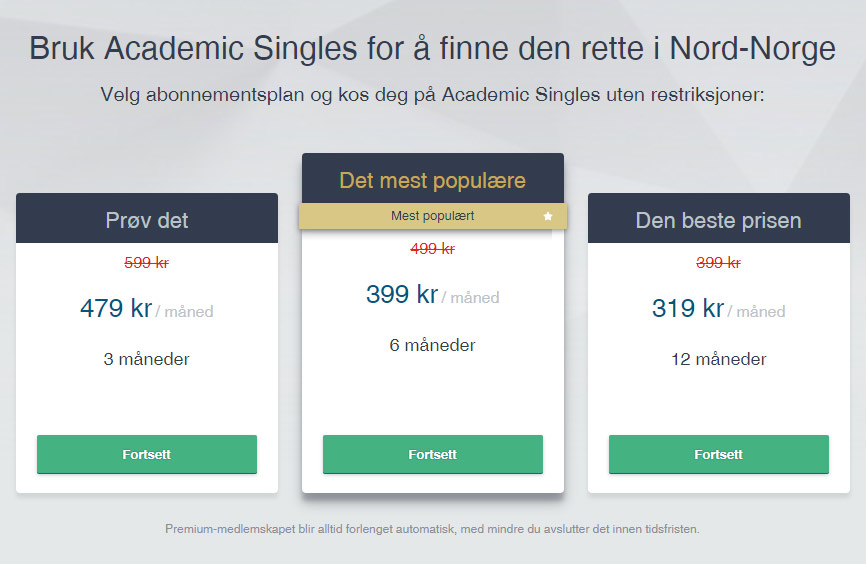The width and height of the screenshot is (866, 564).
Task: Select the Prøv det plan header
Action: 147,218
